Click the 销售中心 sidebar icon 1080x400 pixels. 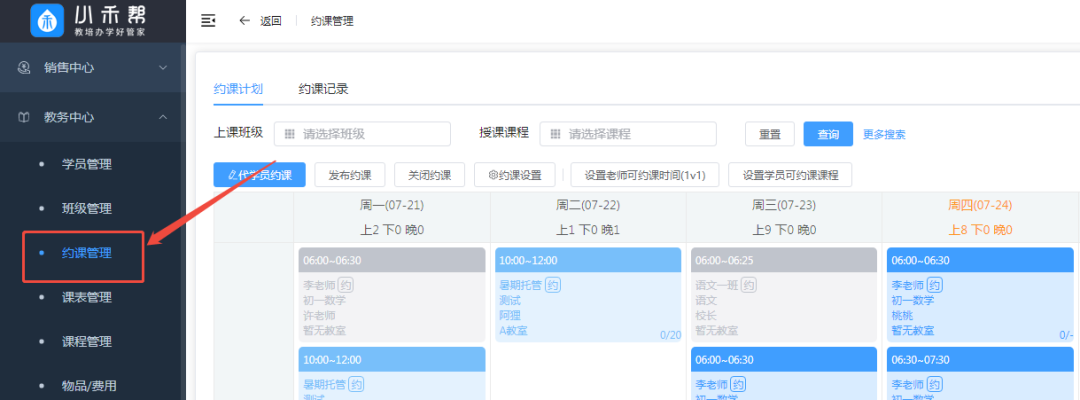[x=25, y=68]
